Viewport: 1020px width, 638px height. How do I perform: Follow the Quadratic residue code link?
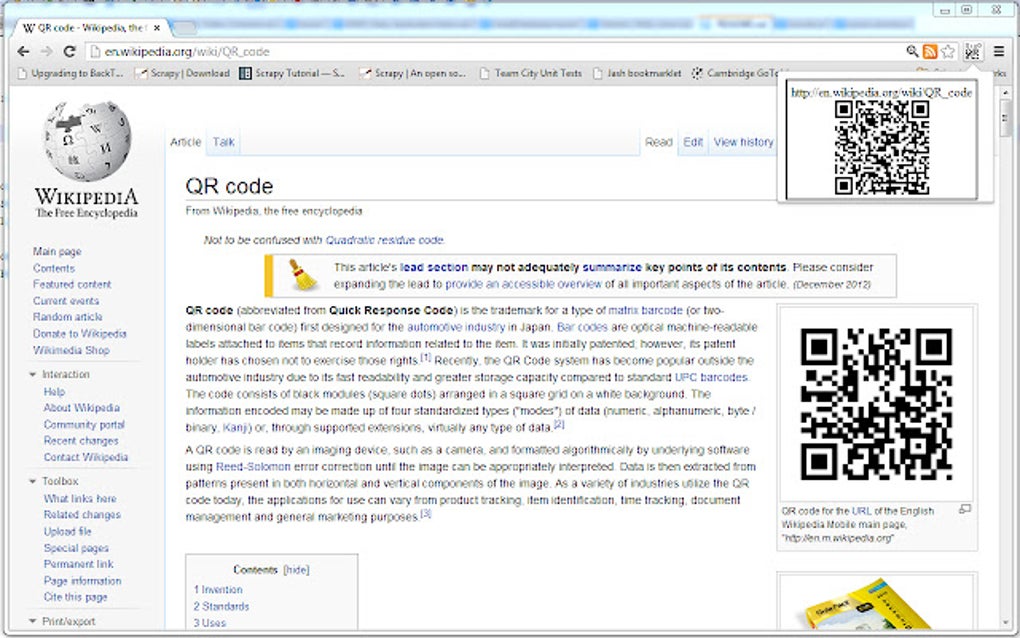click(384, 240)
